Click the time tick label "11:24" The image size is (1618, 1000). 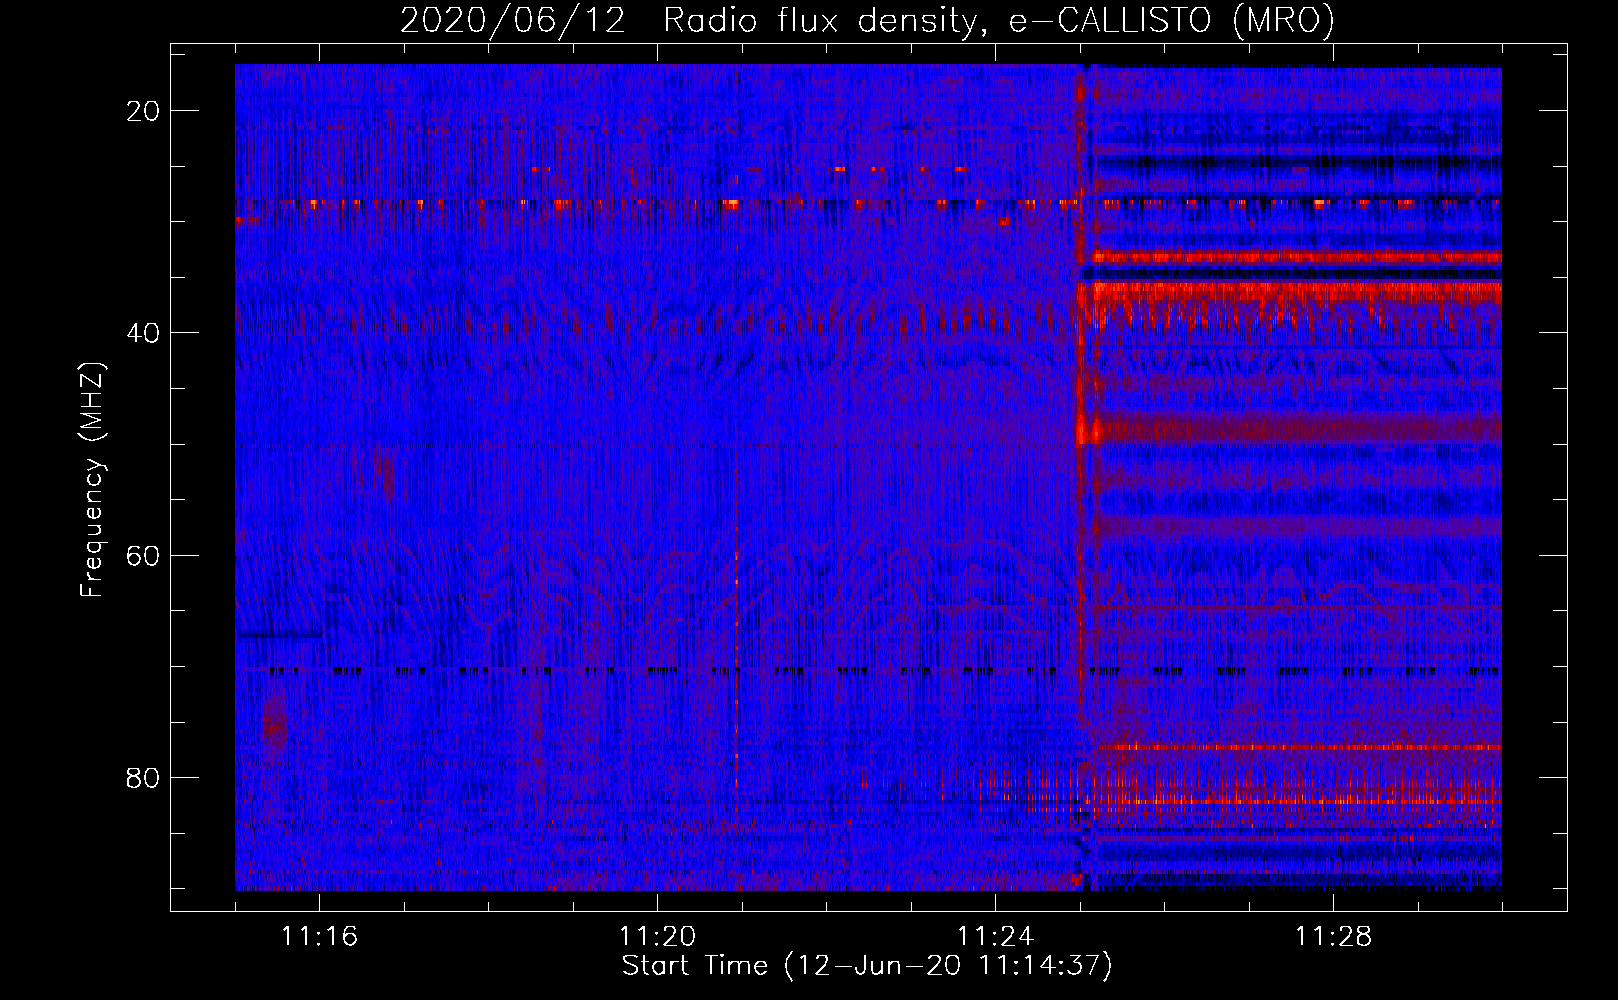point(995,937)
